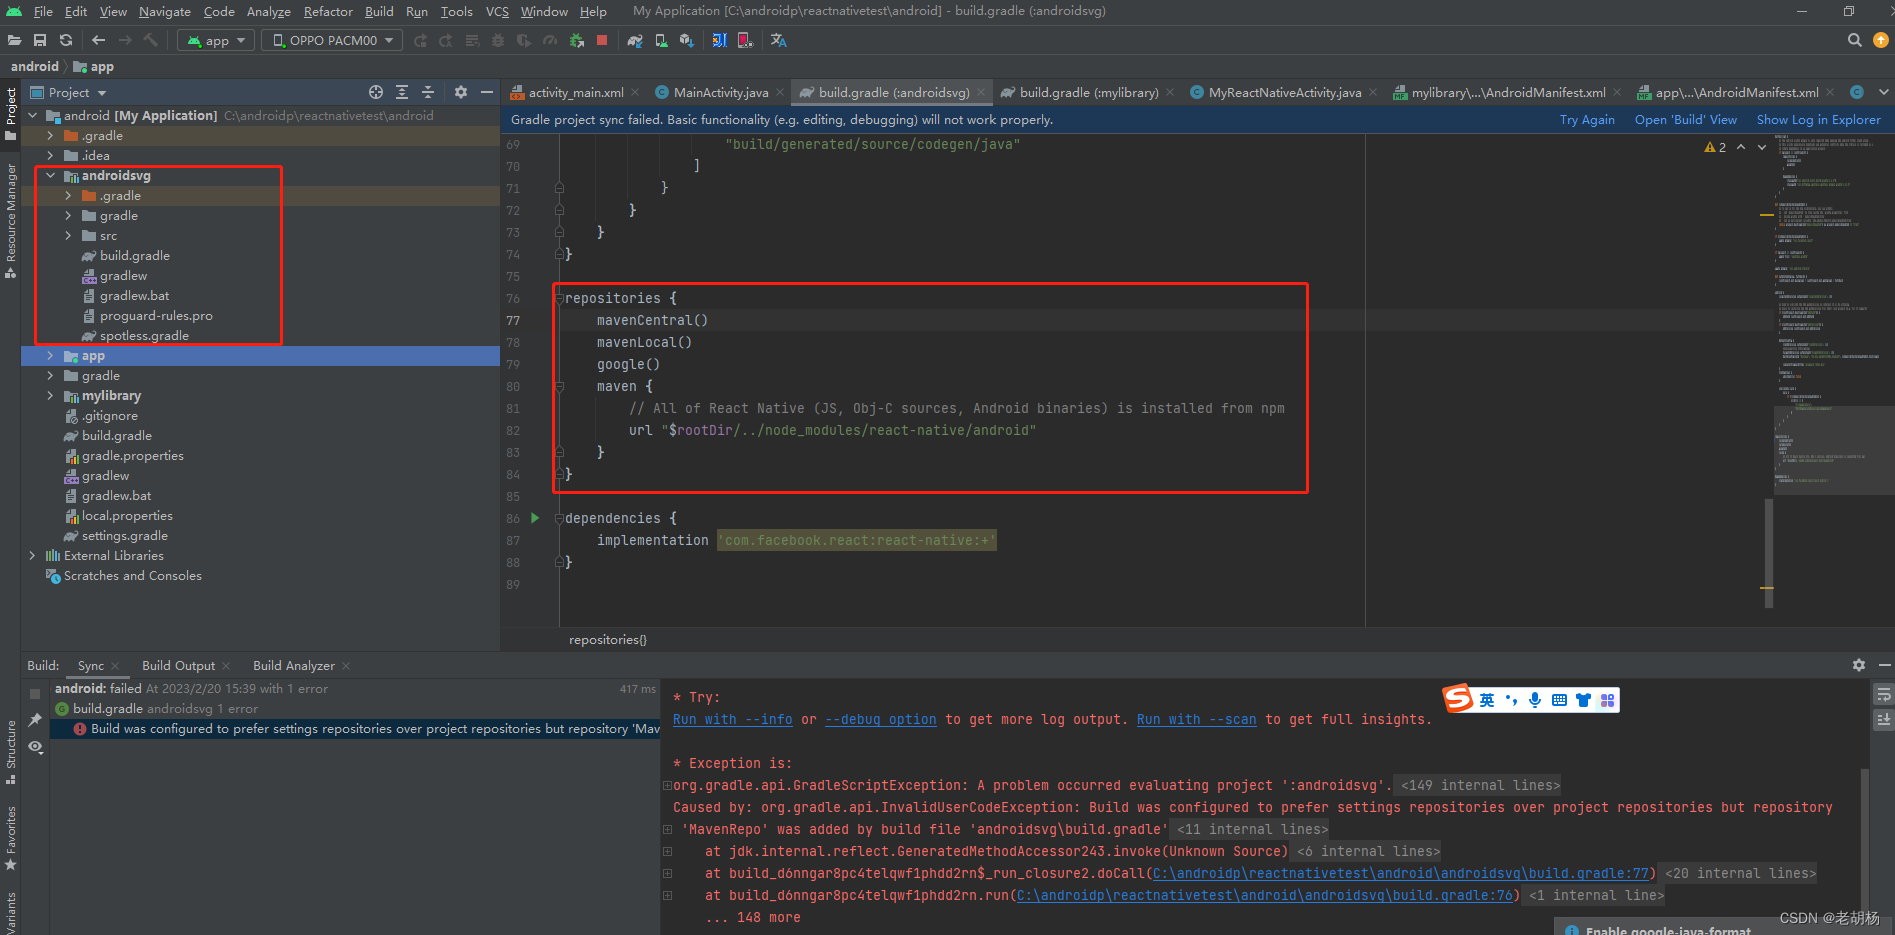Switch to the Build Analyzer tab

pos(293,665)
